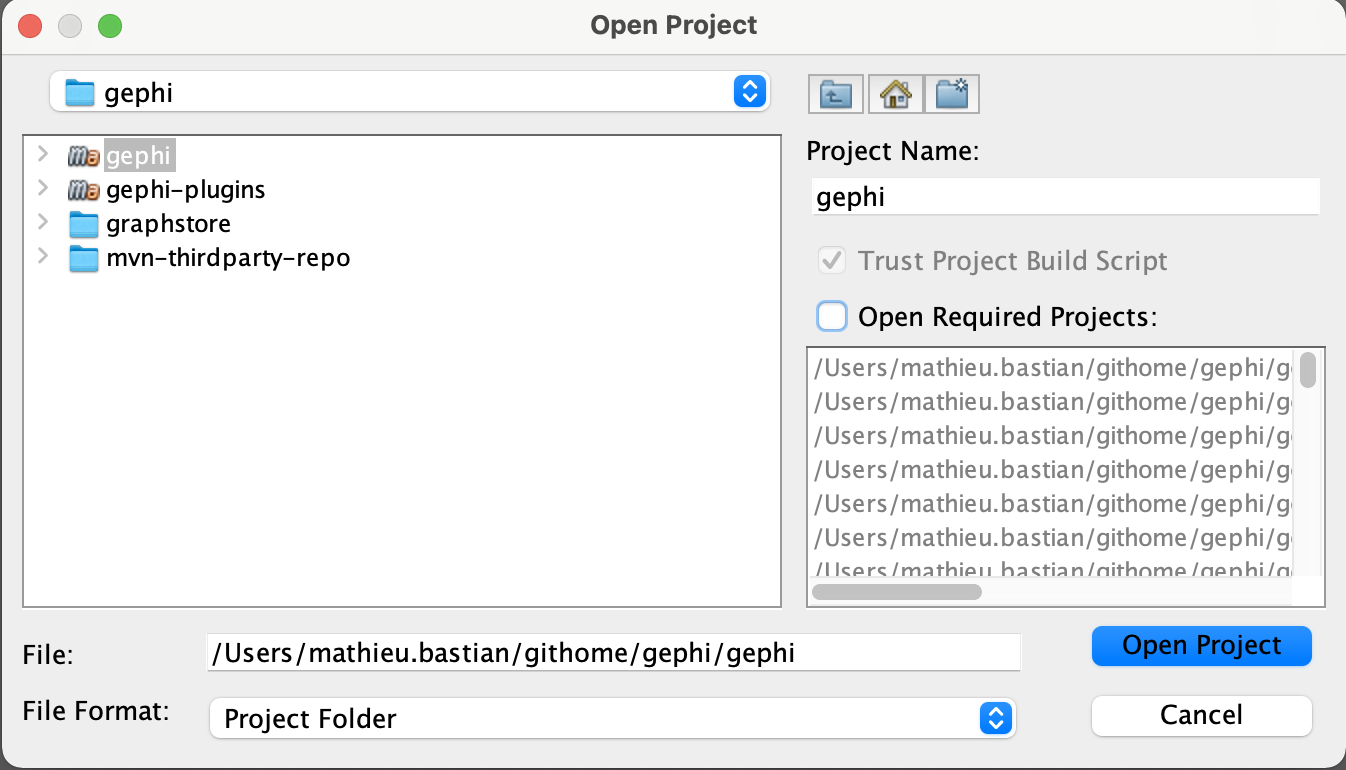This screenshot has width=1346, height=770.
Task: Click the File path input field
Action: pos(613,654)
